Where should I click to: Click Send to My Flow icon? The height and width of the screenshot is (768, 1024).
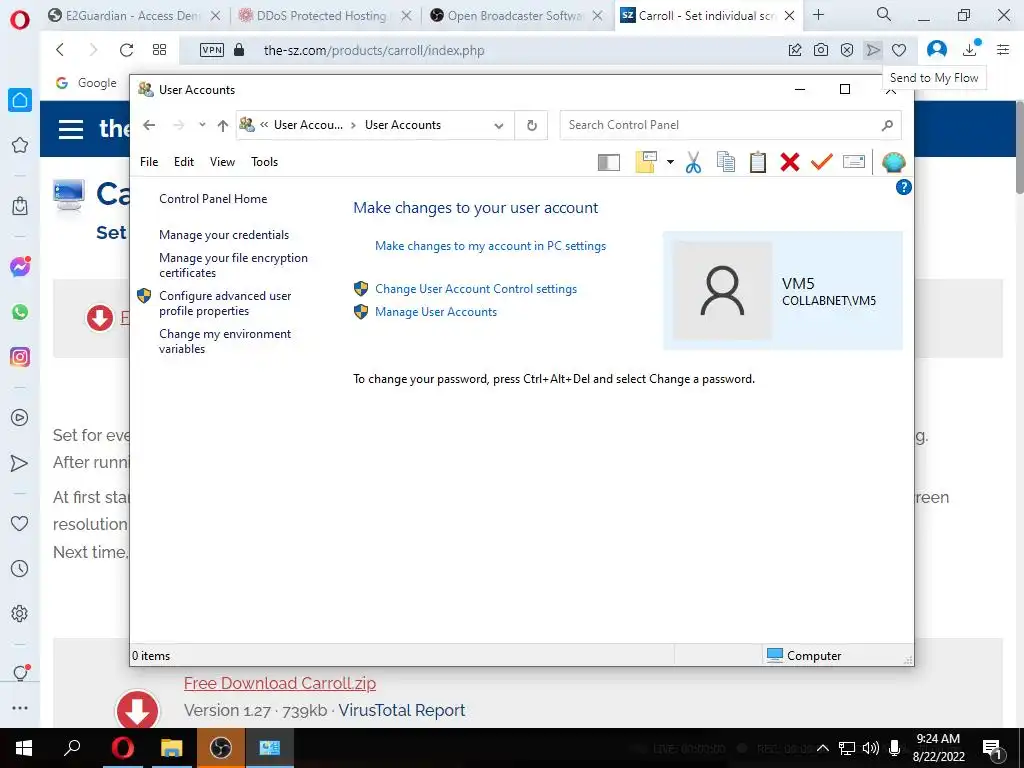point(873,50)
